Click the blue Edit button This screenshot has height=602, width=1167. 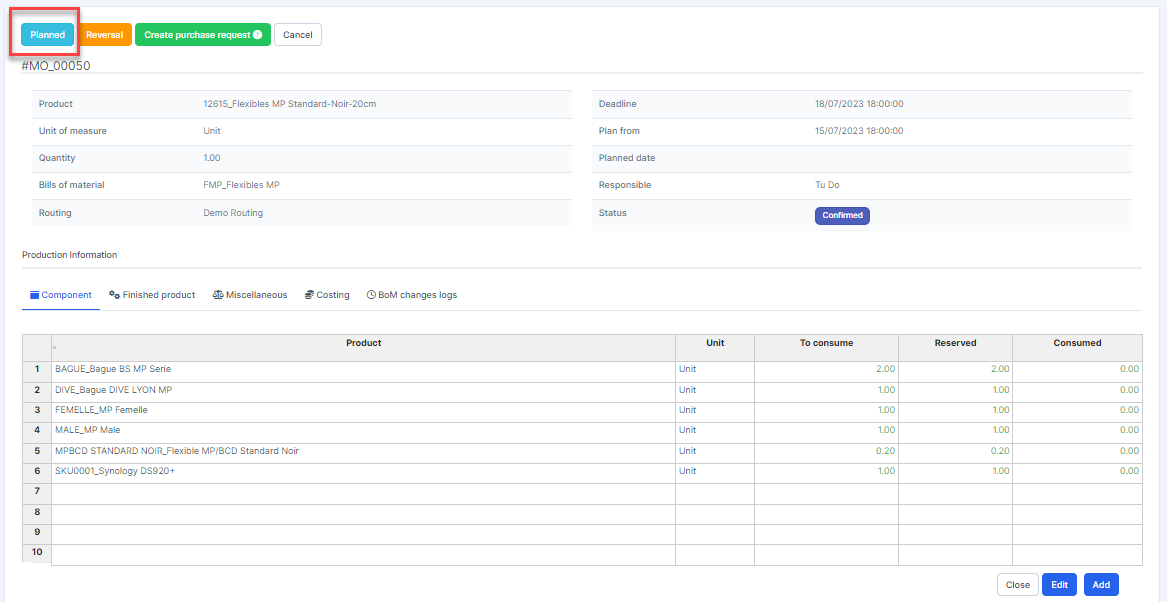pos(1059,585)
